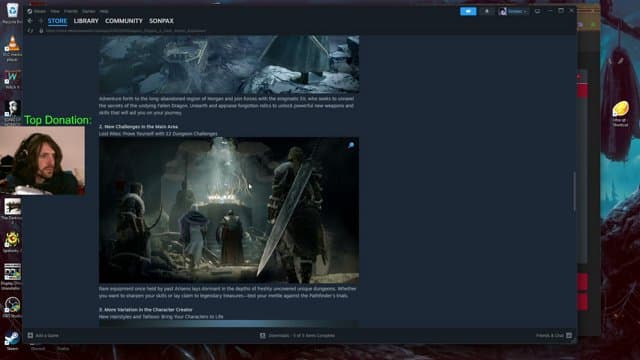Click the webcam overlay of the streamer
Viewport: 640px width, 360px height.
[42, 160]
